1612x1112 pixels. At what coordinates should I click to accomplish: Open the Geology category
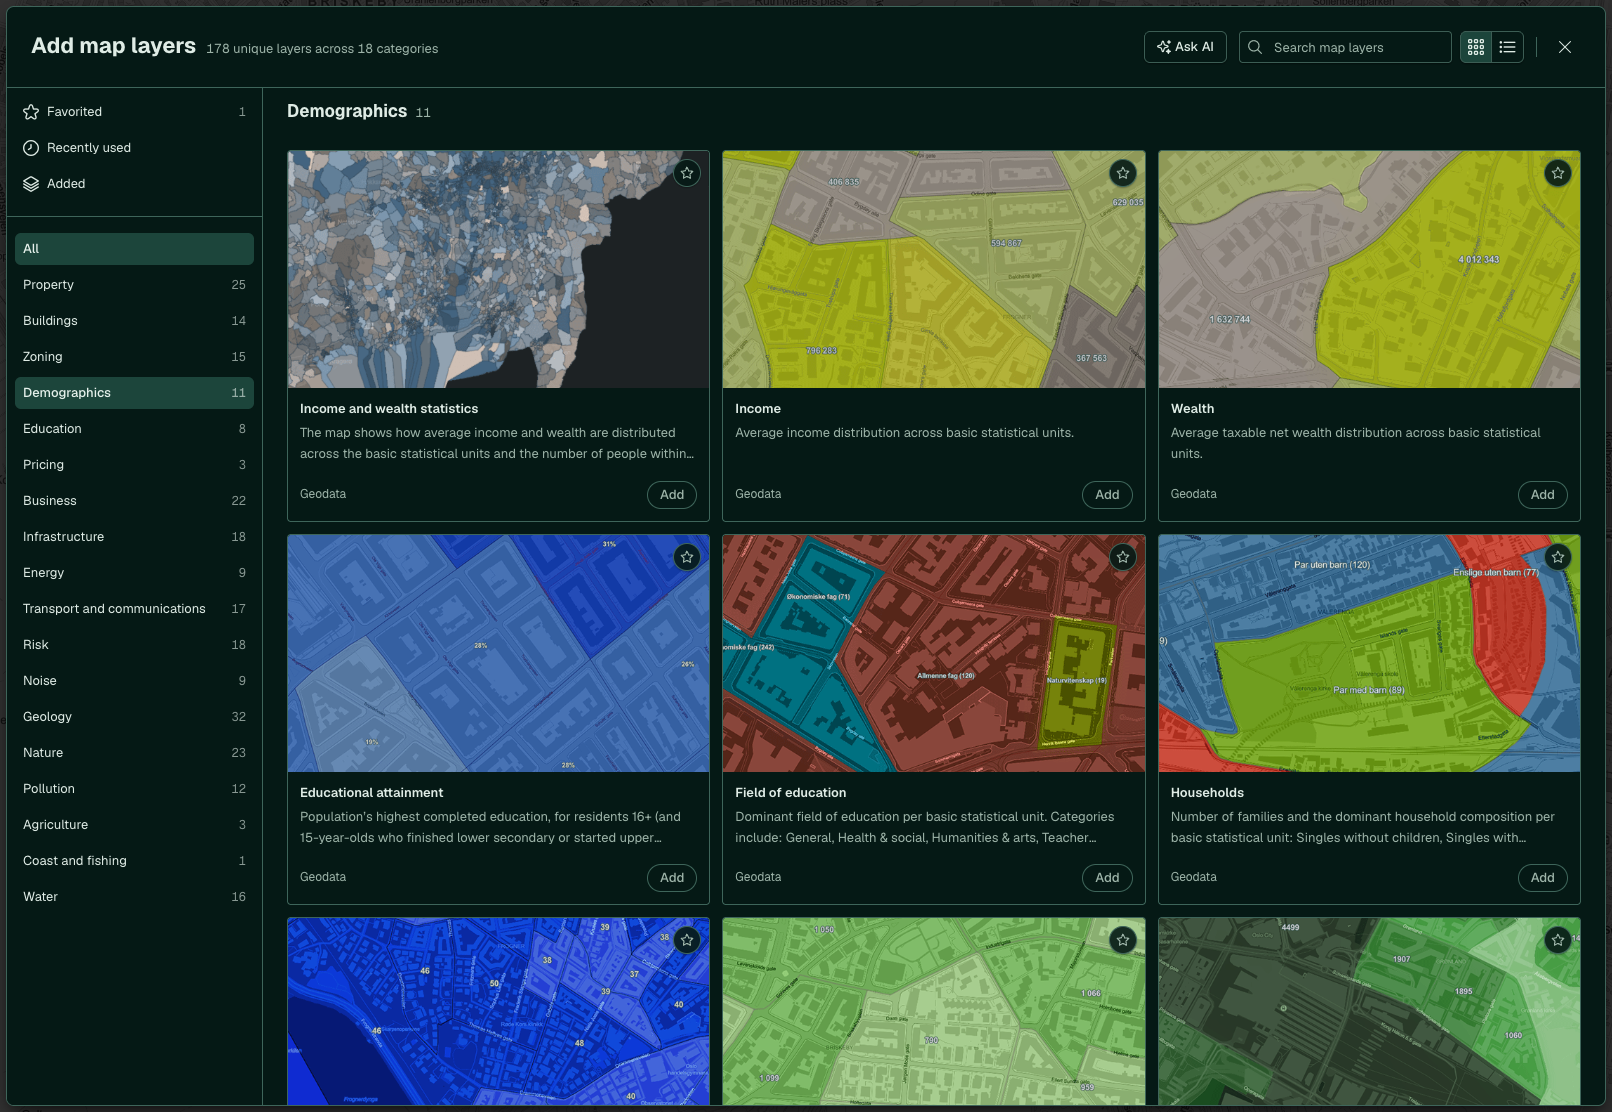point(134,717)
